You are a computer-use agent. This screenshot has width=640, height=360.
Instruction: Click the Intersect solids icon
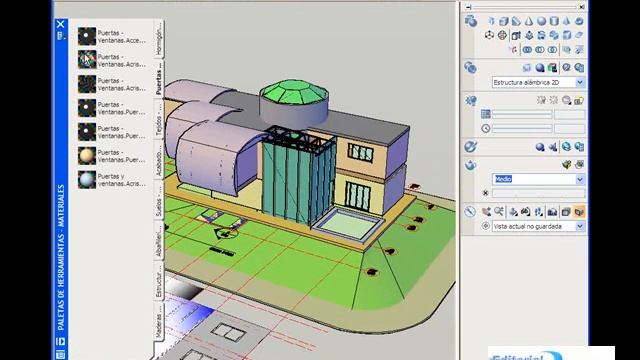coord(552,50)
